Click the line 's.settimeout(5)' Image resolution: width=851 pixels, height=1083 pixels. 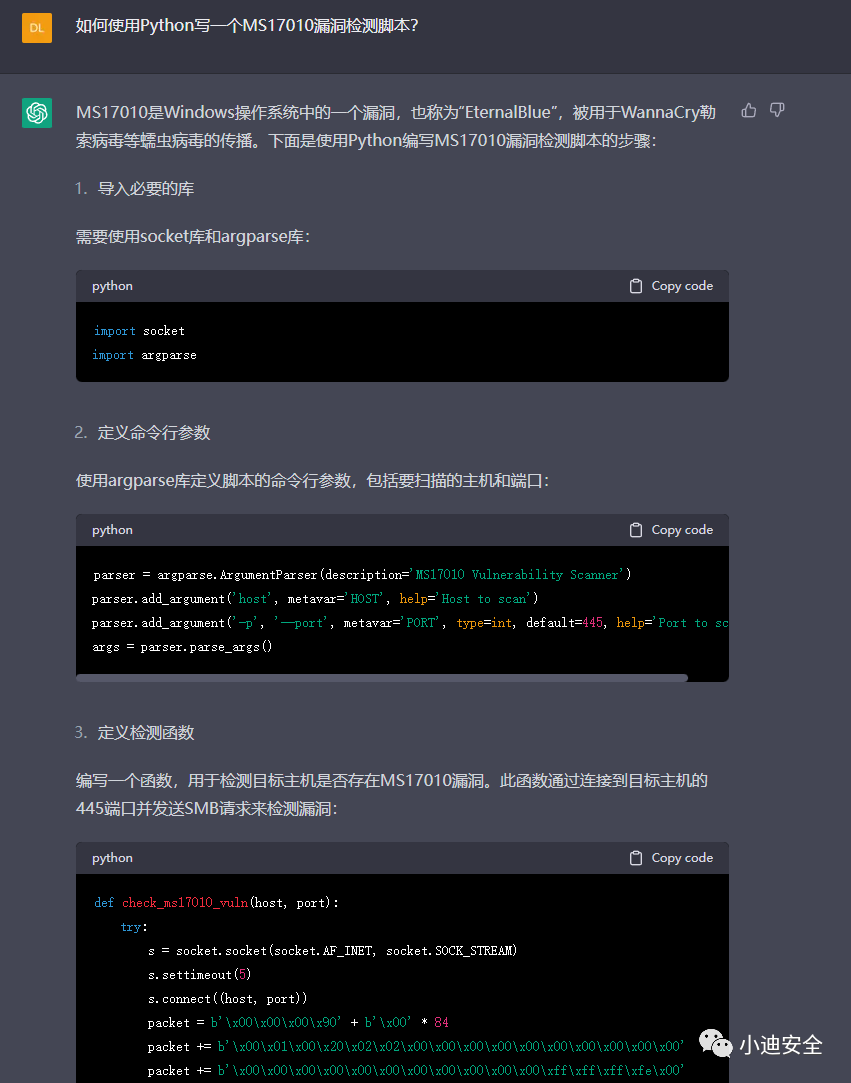coord(200,975)
